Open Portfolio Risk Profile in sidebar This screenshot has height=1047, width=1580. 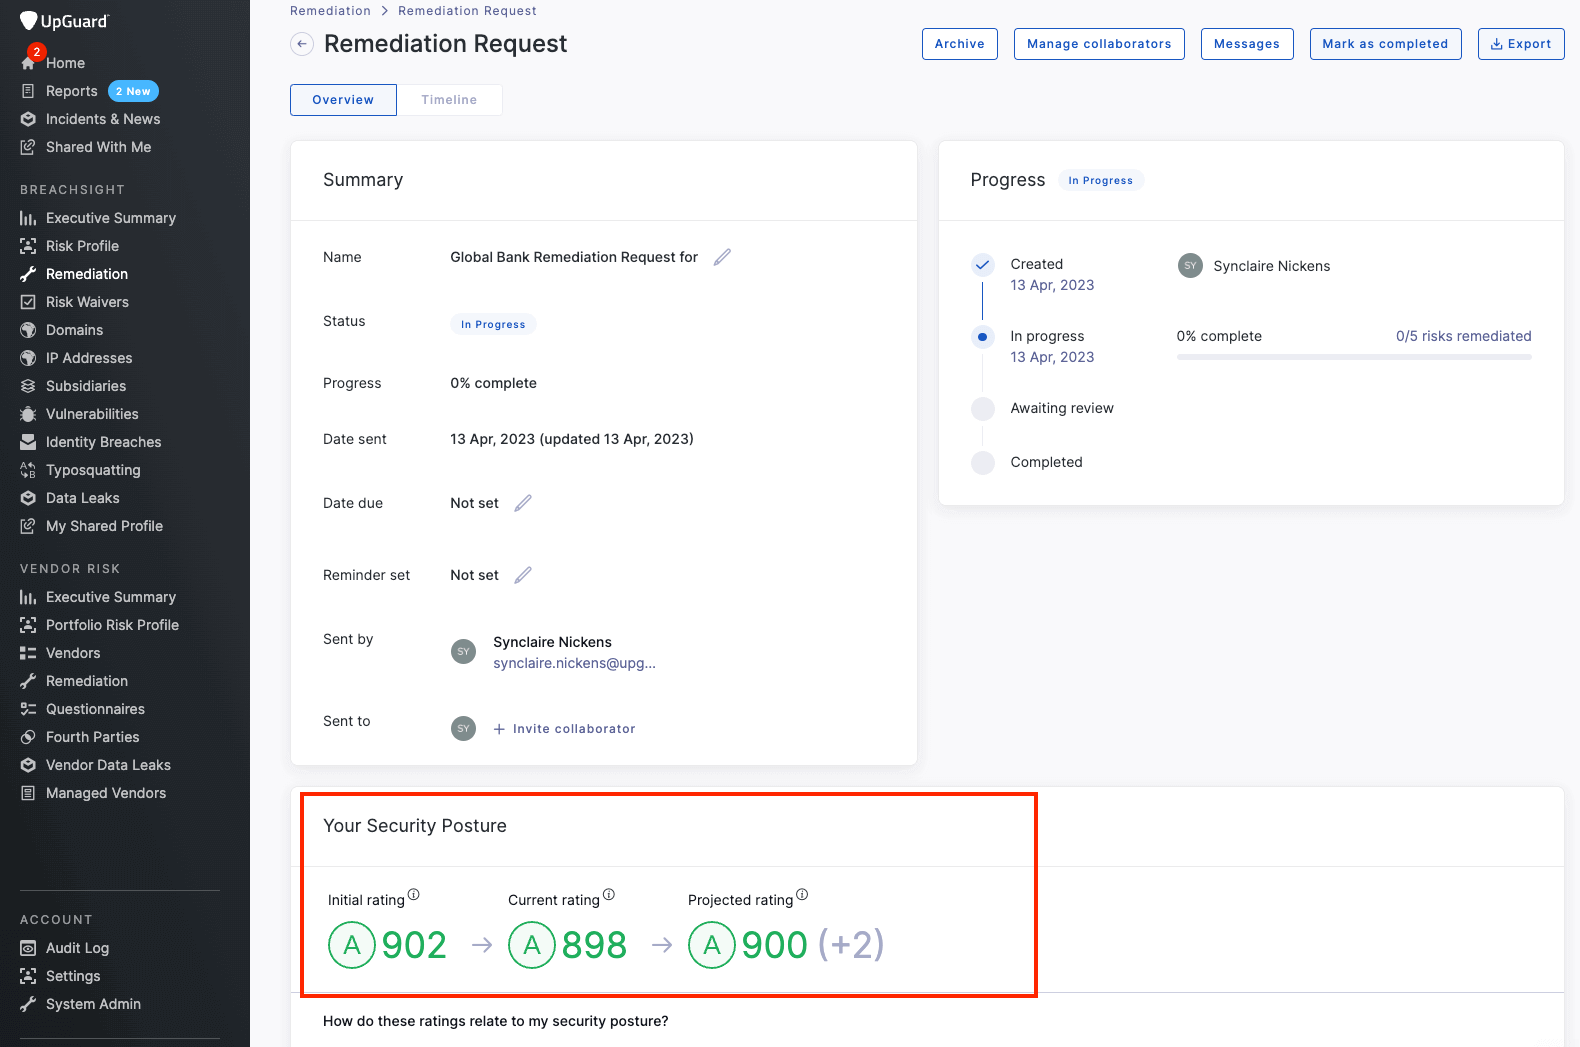112,625
